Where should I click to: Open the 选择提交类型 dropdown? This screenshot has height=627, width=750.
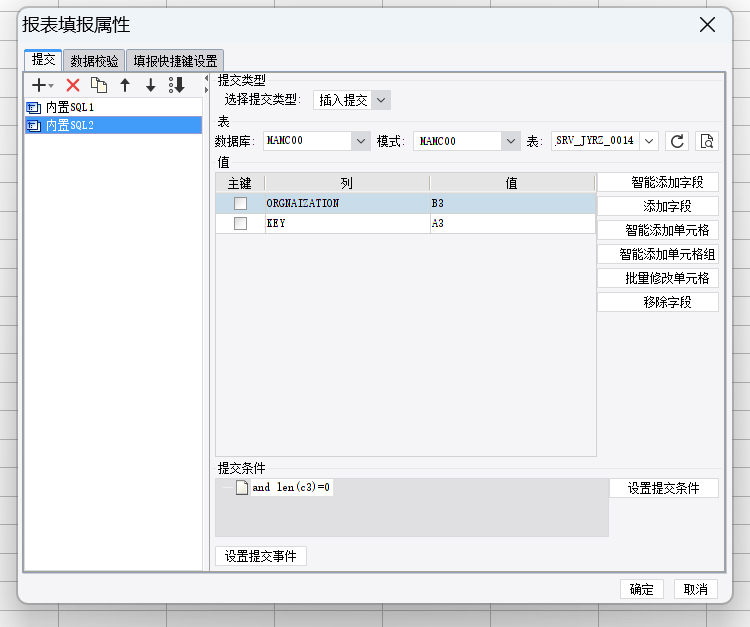(x=381, y=100)
